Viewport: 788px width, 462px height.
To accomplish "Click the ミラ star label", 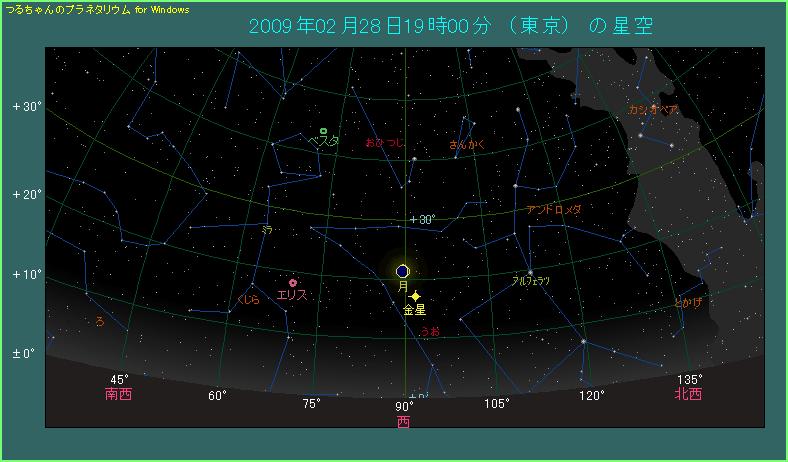I will click(267, 230).
